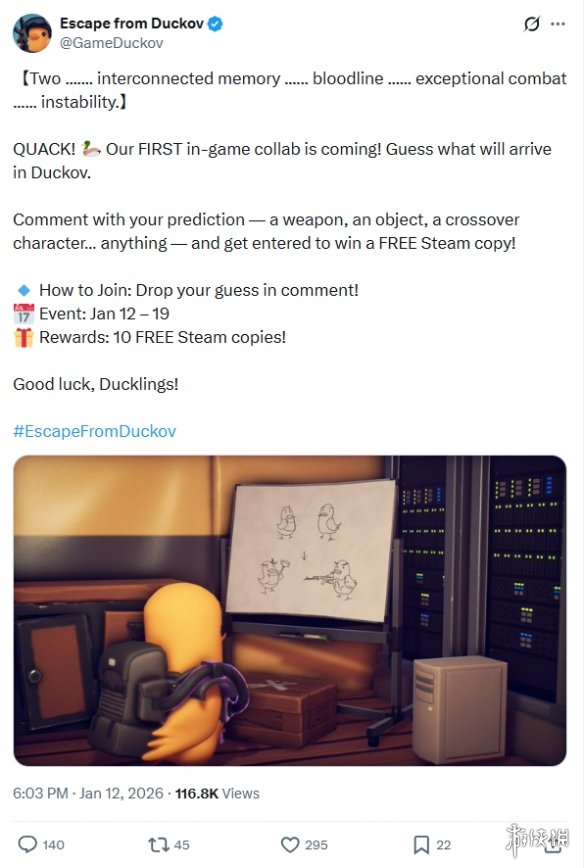The height and width of the screenshot is (868, 584).
Task: Click the blue verified badge
Action: click(215, 24)
